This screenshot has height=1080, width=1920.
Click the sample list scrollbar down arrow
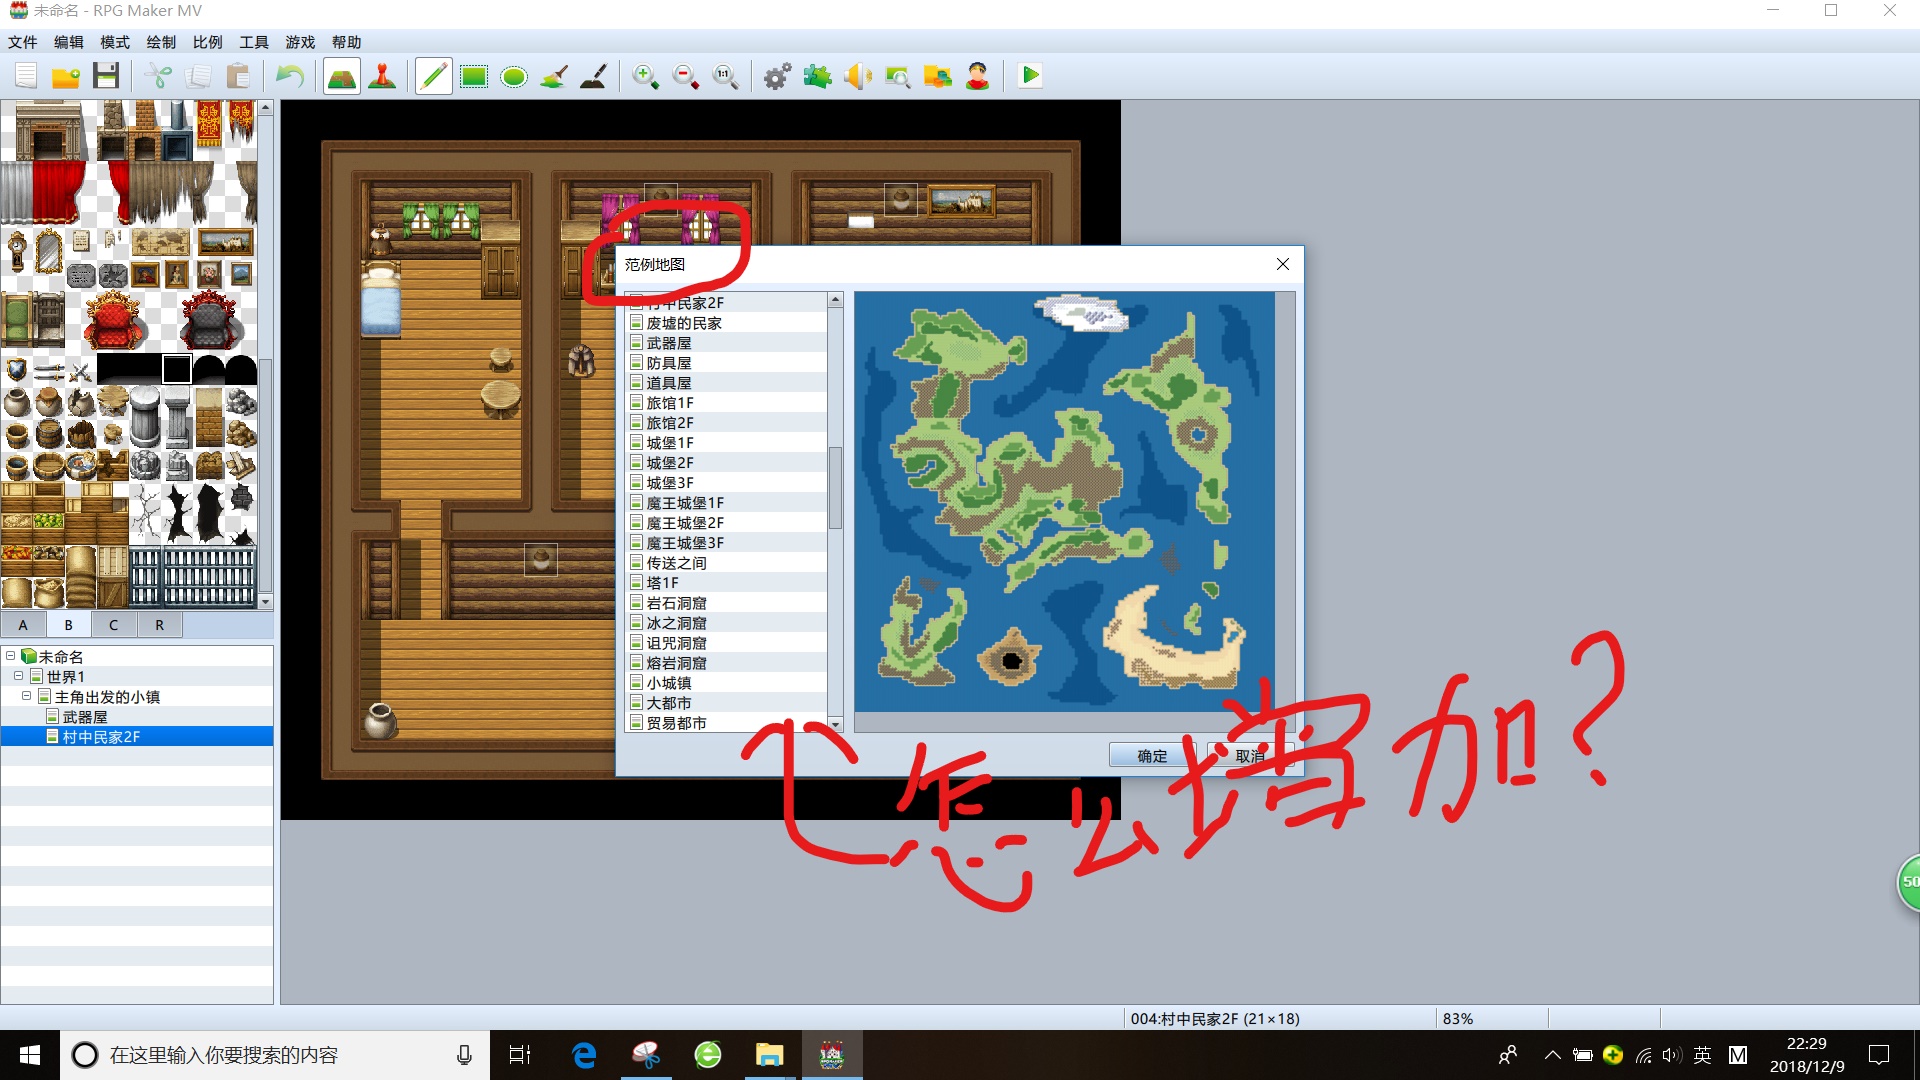(836, 724)
